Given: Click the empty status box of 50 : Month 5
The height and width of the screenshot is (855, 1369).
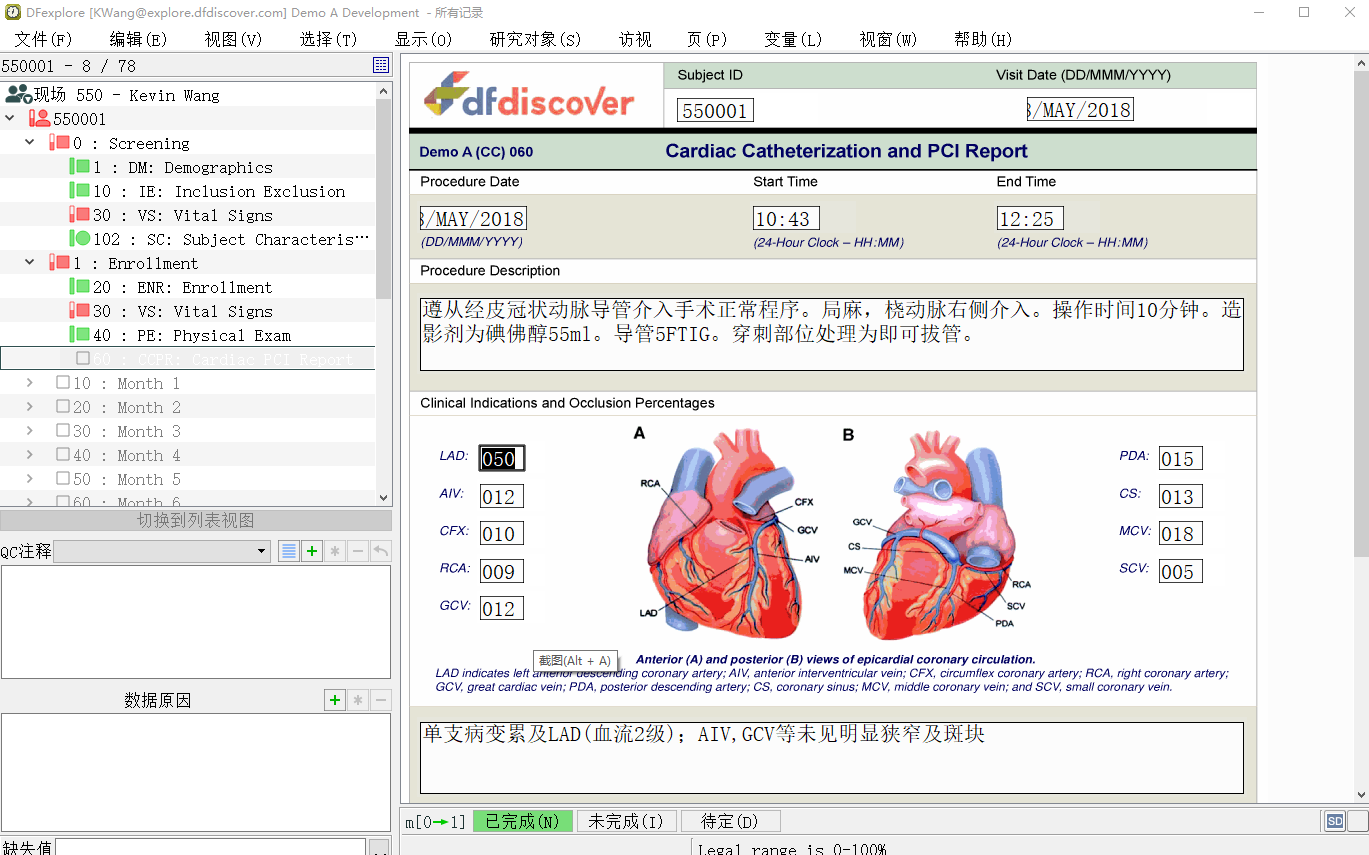Looking at the screenshot, I should click(x=63, y=479).
